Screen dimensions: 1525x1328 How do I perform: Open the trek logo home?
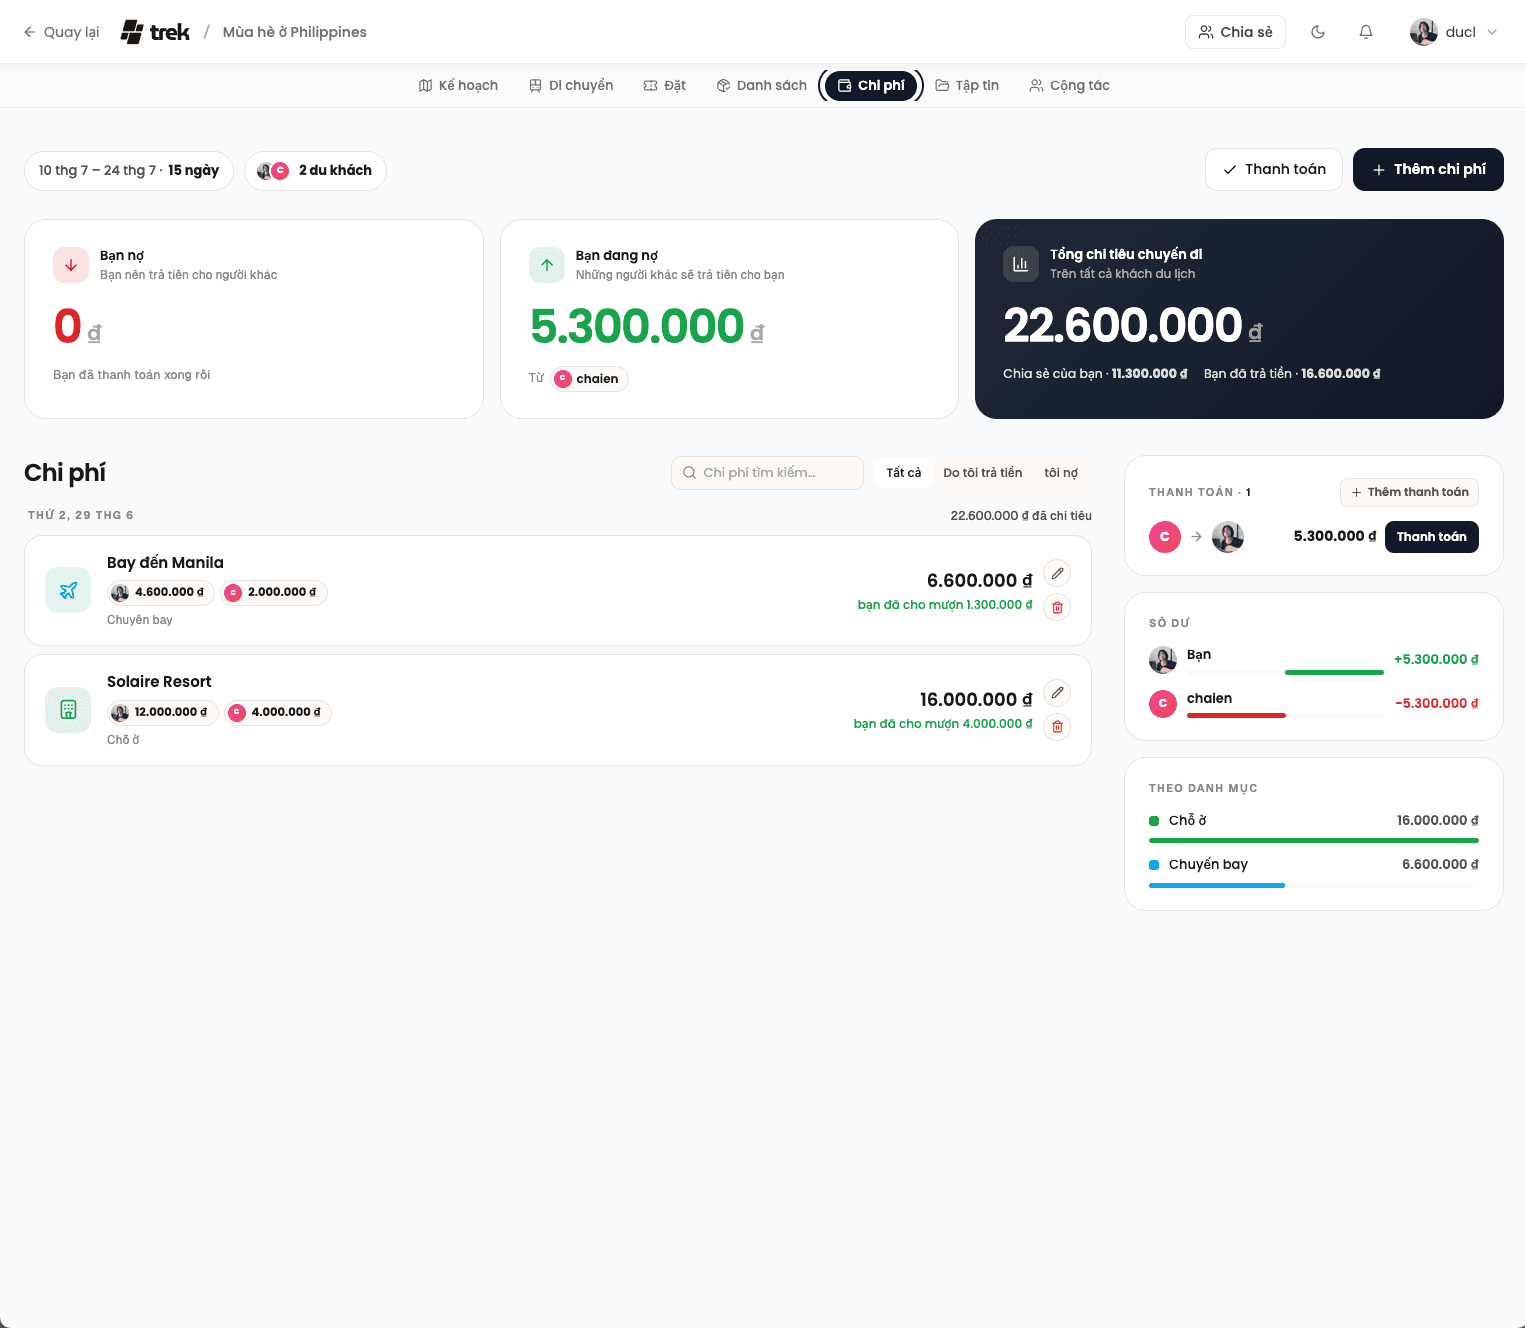tap(155, 32)
